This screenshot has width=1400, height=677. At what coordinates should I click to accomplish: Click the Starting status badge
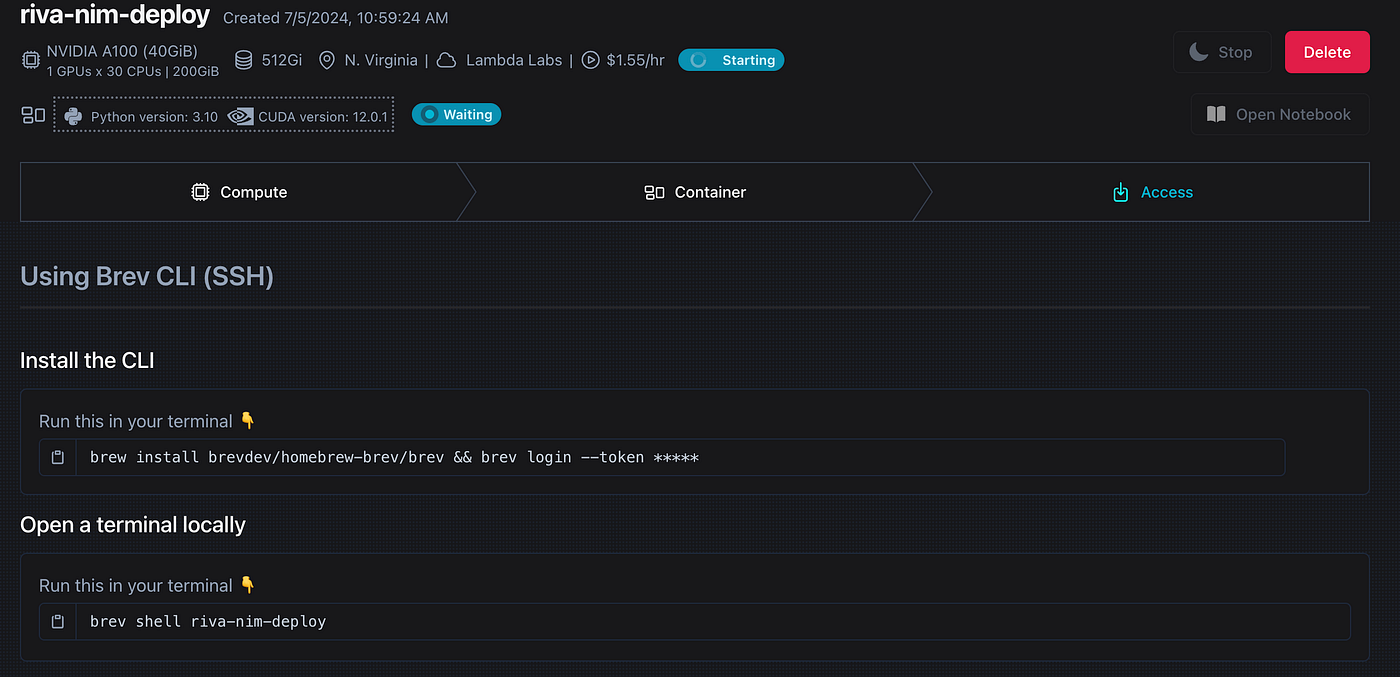point(731,60)
